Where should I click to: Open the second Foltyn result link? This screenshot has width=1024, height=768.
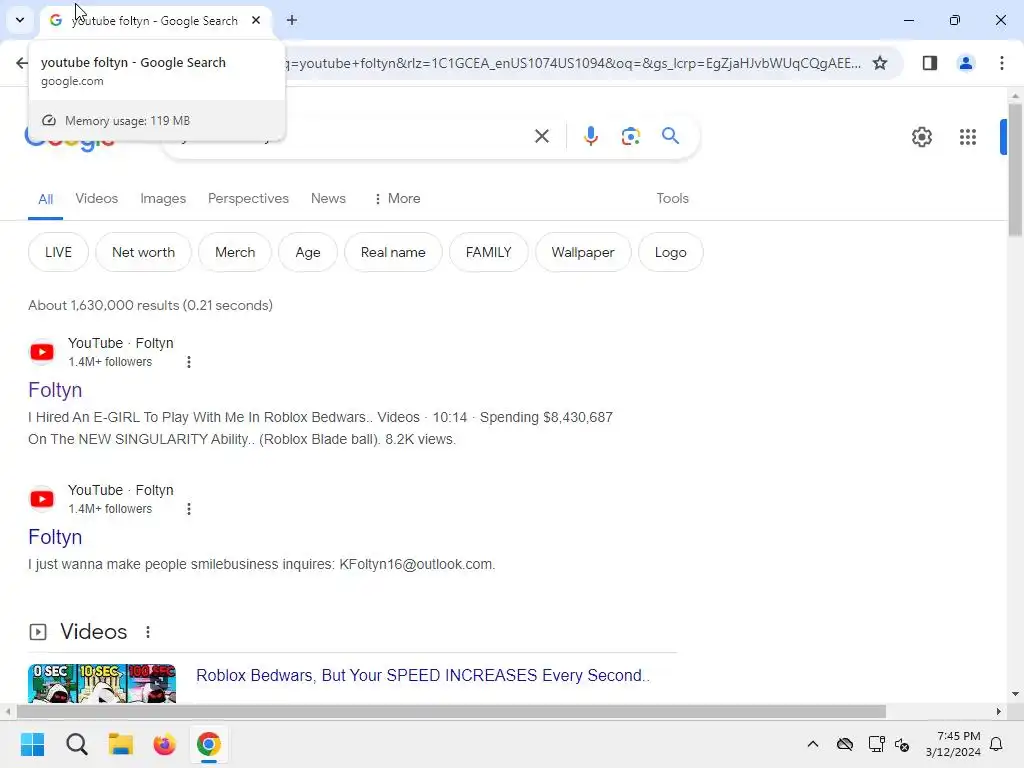point(55,537)
